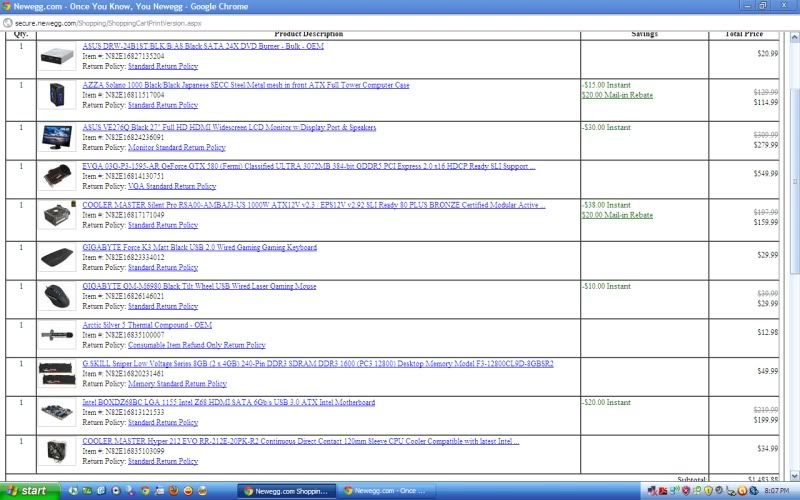Click the Gigabyte keyboard product thumbnail
Screen dimensions: 800x500
[57, 257]
